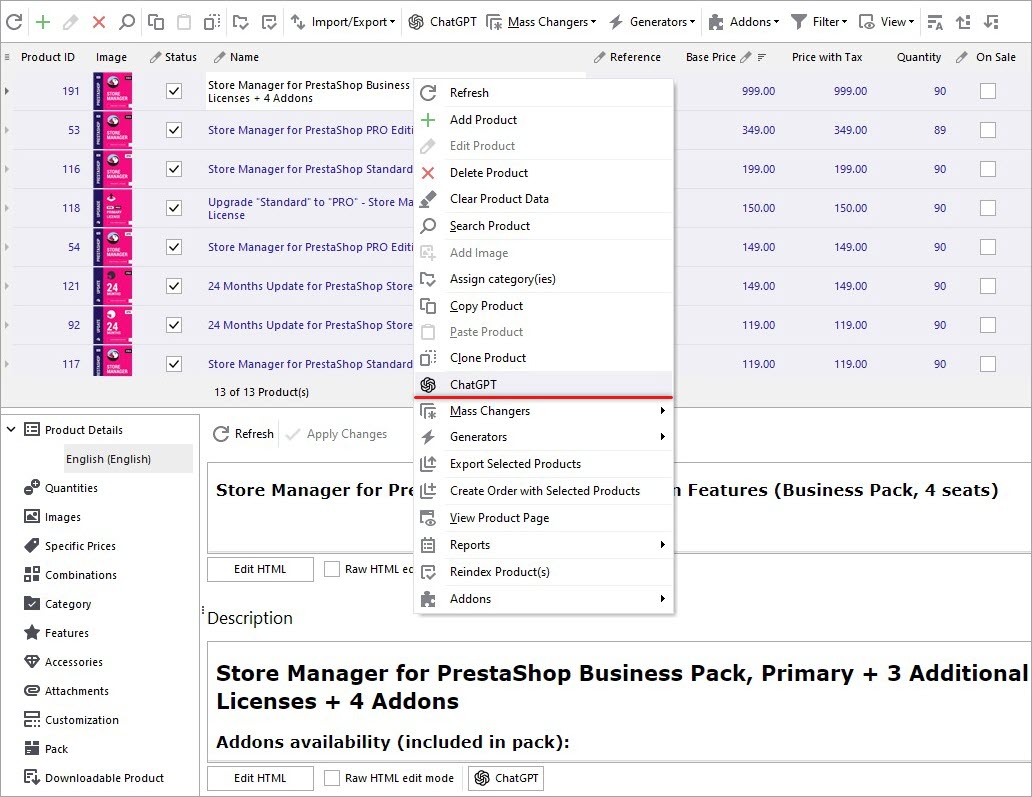1032x797 pixels.
Task: Click the move up sort icon in toolbar
Action: [964, 22]
